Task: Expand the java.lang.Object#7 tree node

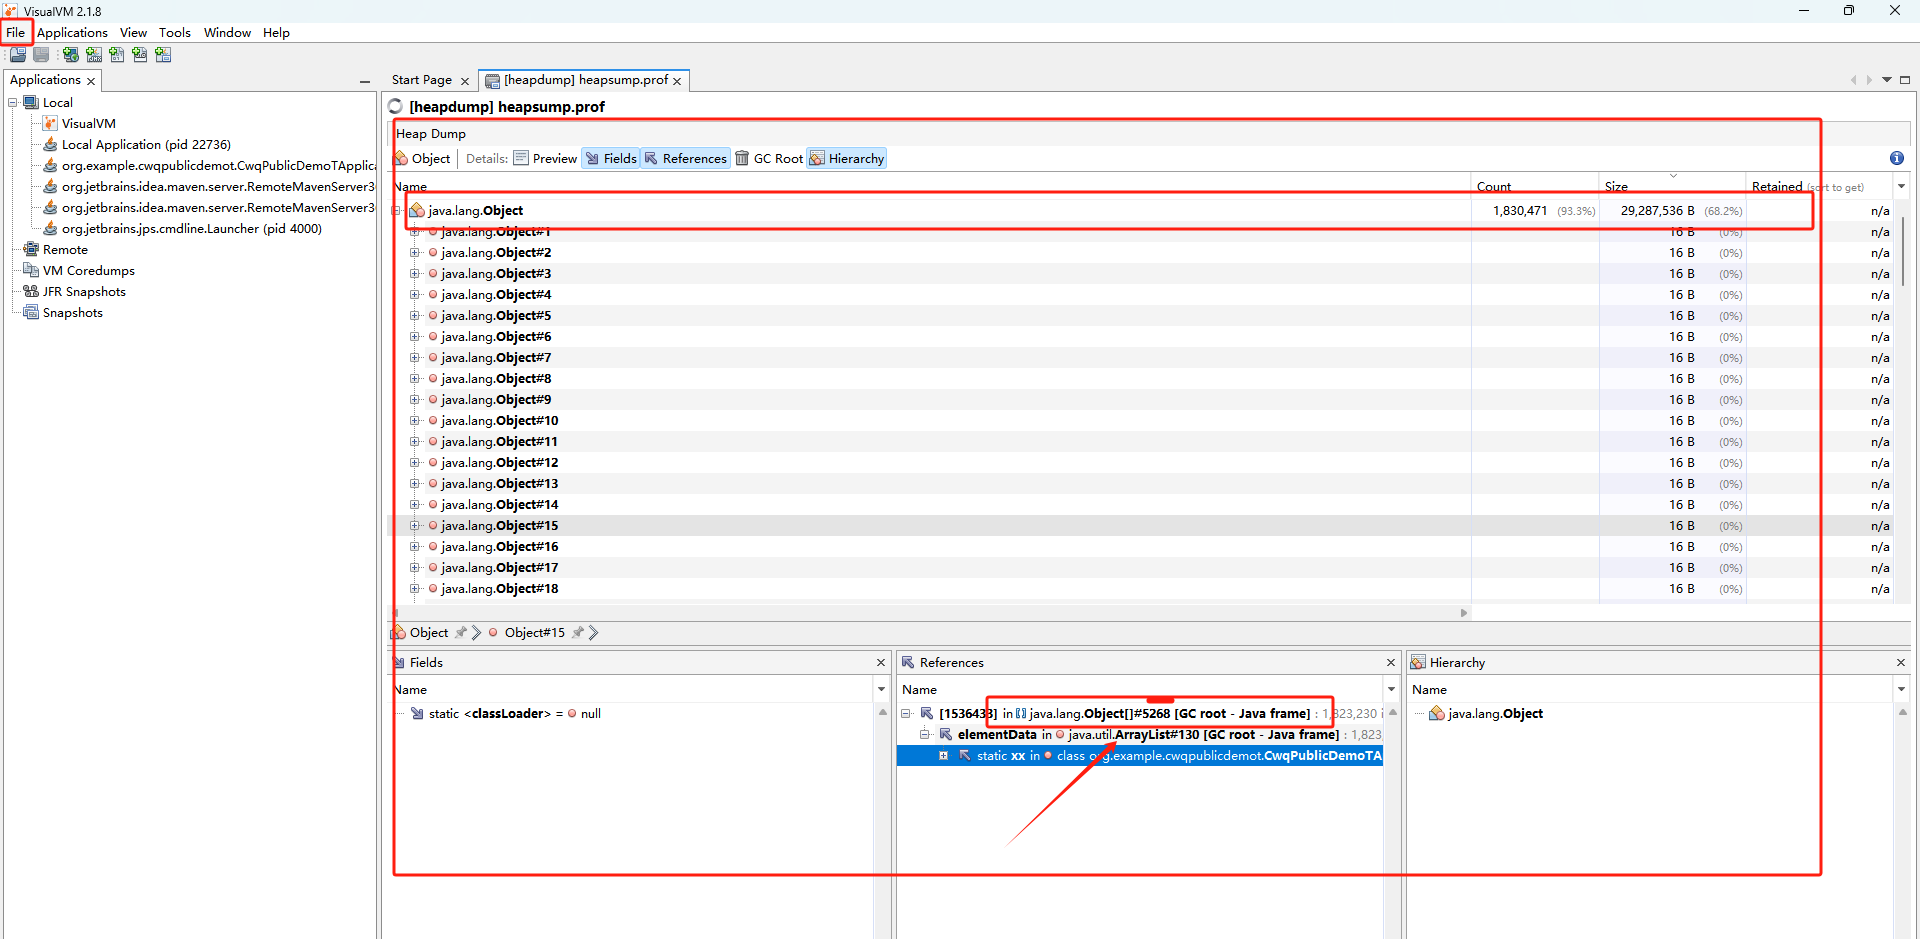Action: (414, 358)
